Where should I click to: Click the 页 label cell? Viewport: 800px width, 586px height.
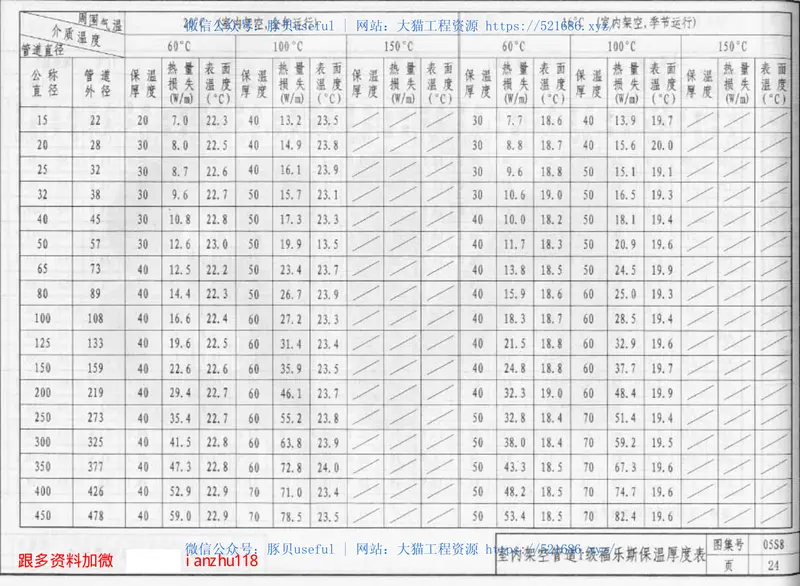tap(728, 566)
